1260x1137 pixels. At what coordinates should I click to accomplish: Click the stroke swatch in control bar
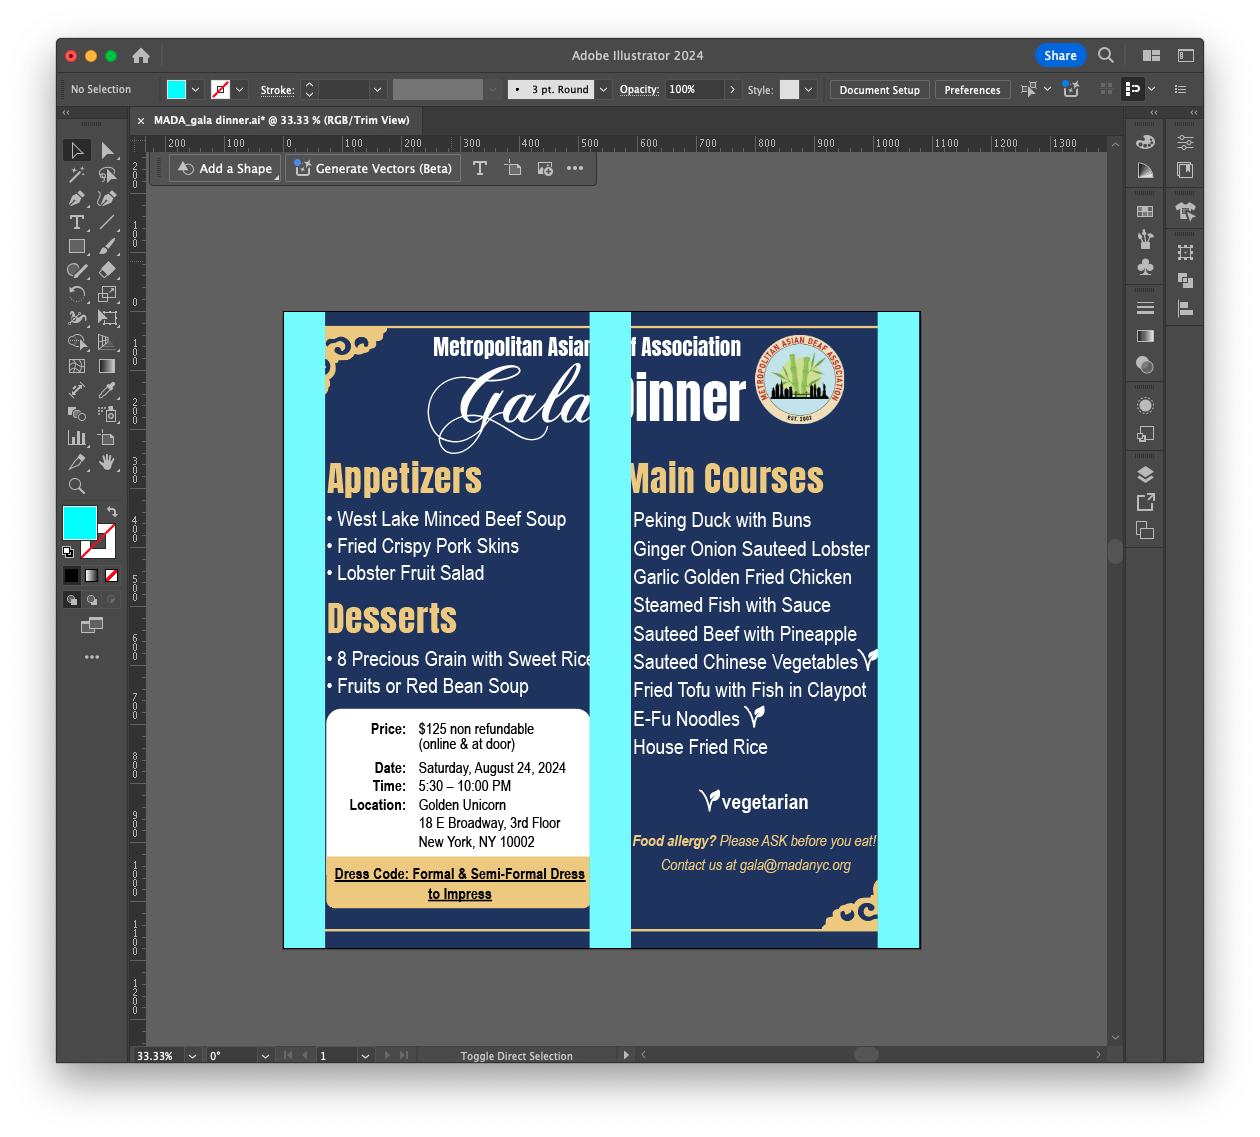tap(221, 89)
